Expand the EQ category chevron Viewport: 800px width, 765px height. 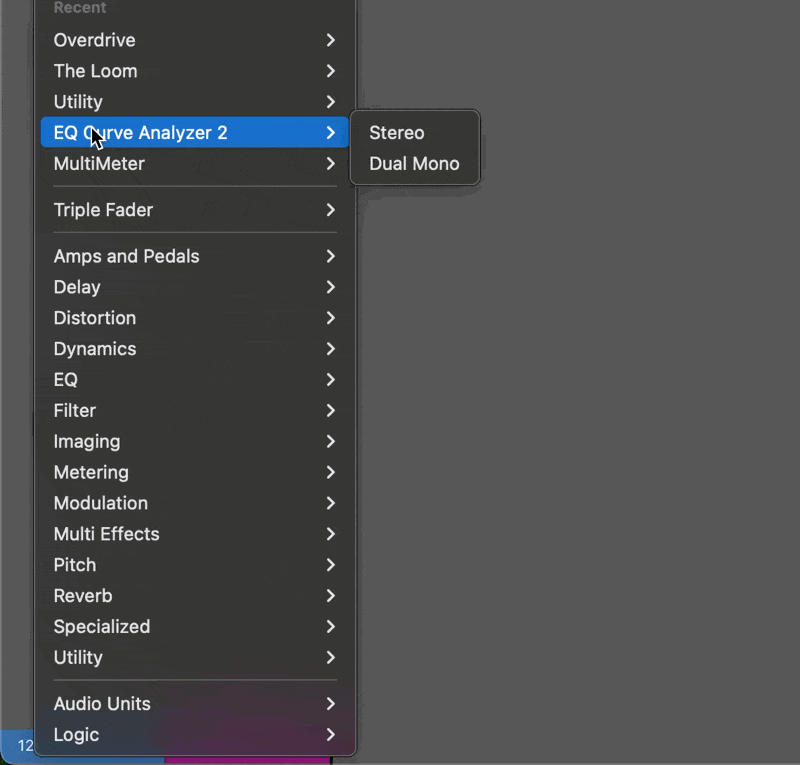tap(330, 380)
